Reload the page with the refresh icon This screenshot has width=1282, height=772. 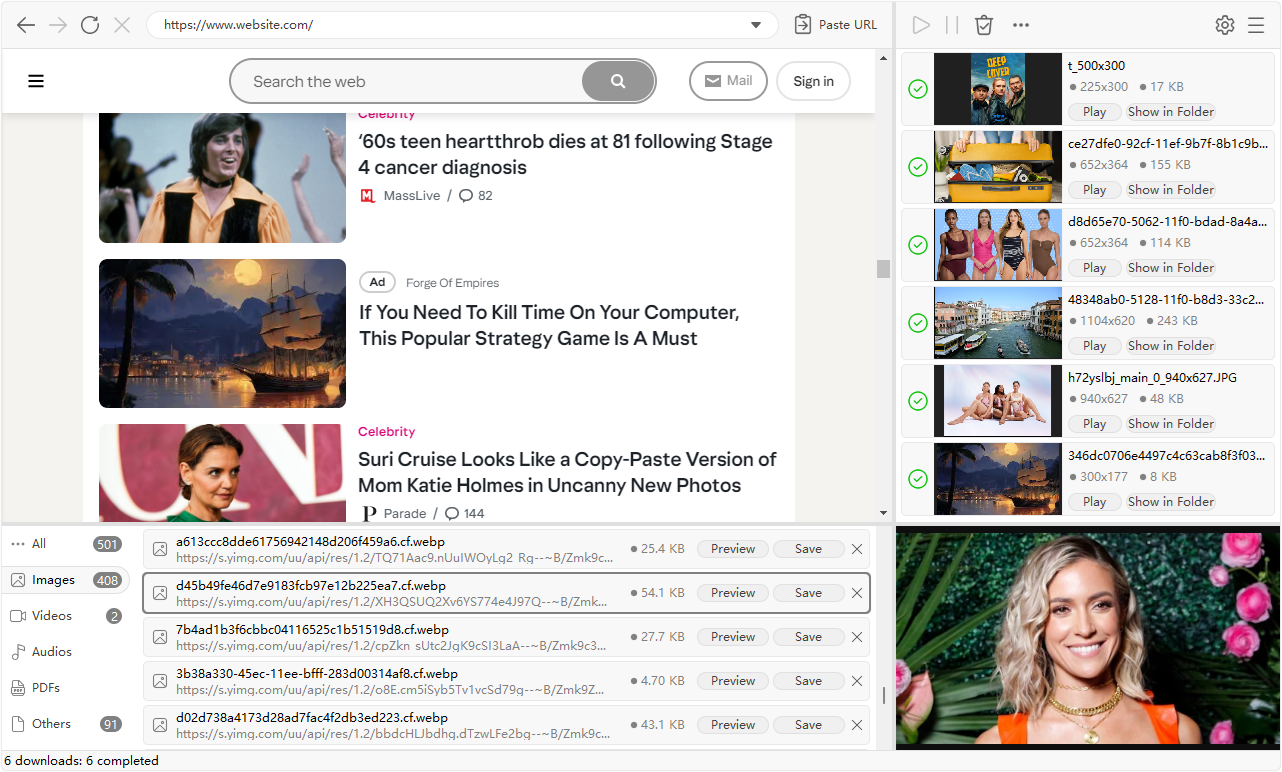coord(90,25)
